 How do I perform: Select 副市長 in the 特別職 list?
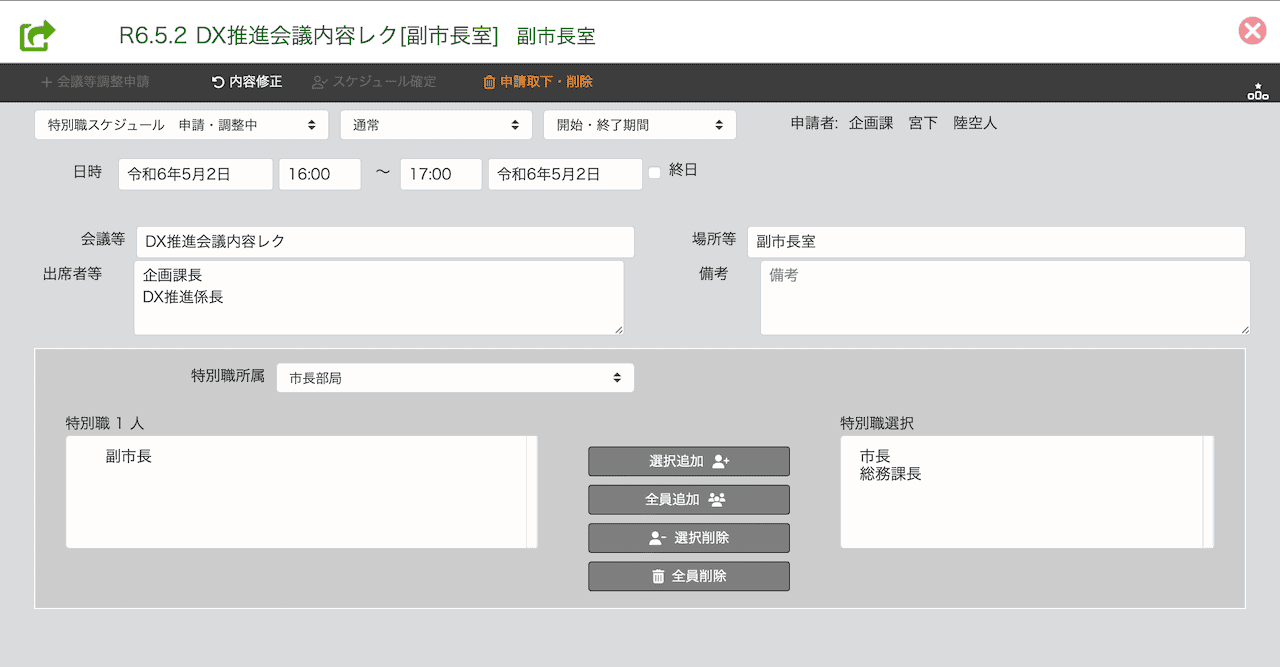click(x=129, y=457)
